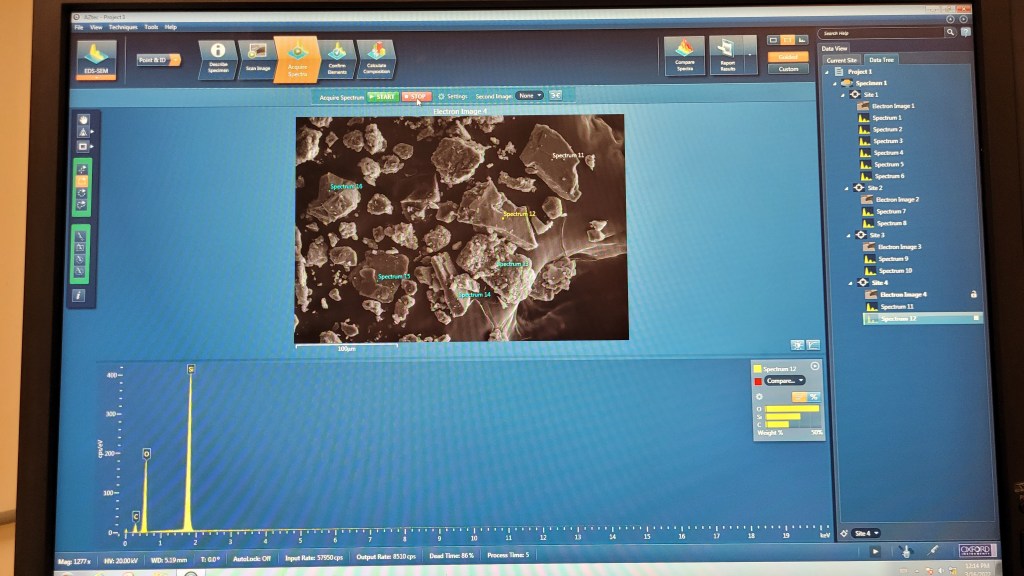Click the Compare Spectra icon
Viewport: 1024px width, 576px height.
685,56
